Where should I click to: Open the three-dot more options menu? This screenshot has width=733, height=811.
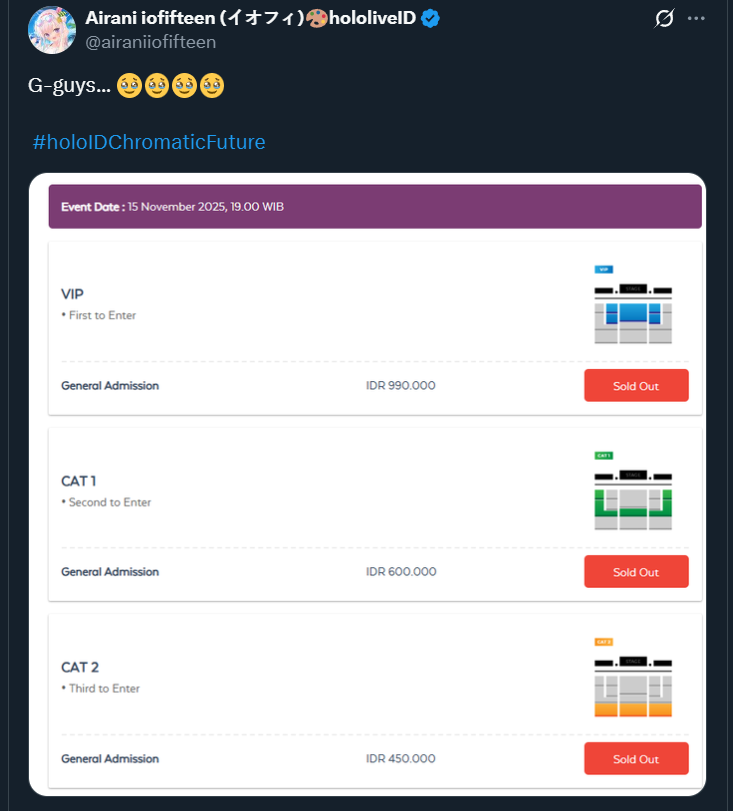point(696,19)
